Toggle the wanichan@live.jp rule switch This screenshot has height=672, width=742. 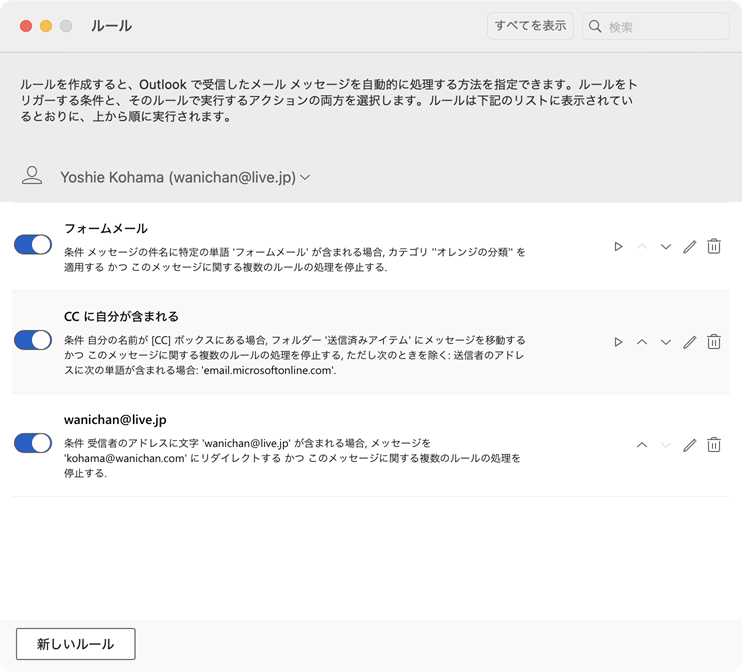tap(33, 443)
